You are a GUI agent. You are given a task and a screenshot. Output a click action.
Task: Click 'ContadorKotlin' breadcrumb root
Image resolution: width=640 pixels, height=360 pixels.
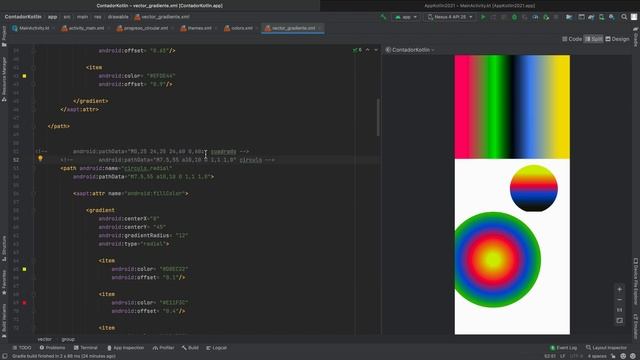[23, 17]
